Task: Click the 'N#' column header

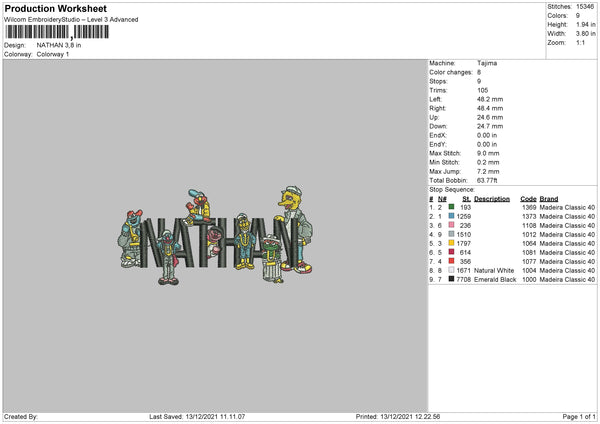Action: [442, 199]
